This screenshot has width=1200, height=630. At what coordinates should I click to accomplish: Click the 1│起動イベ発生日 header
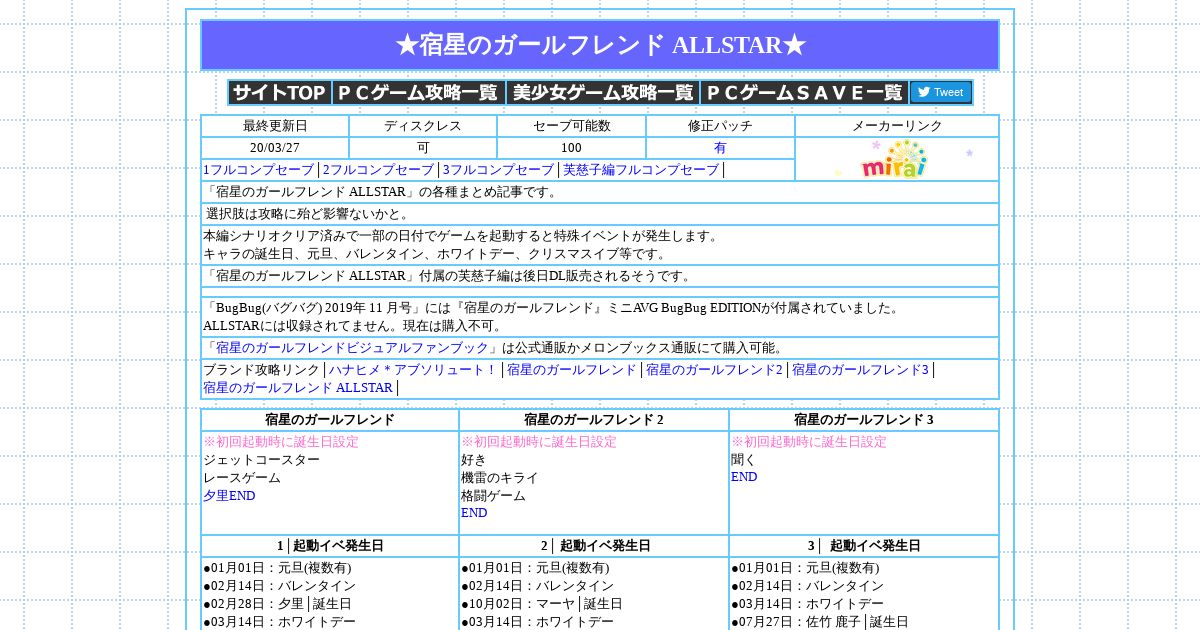click(330, 546)
